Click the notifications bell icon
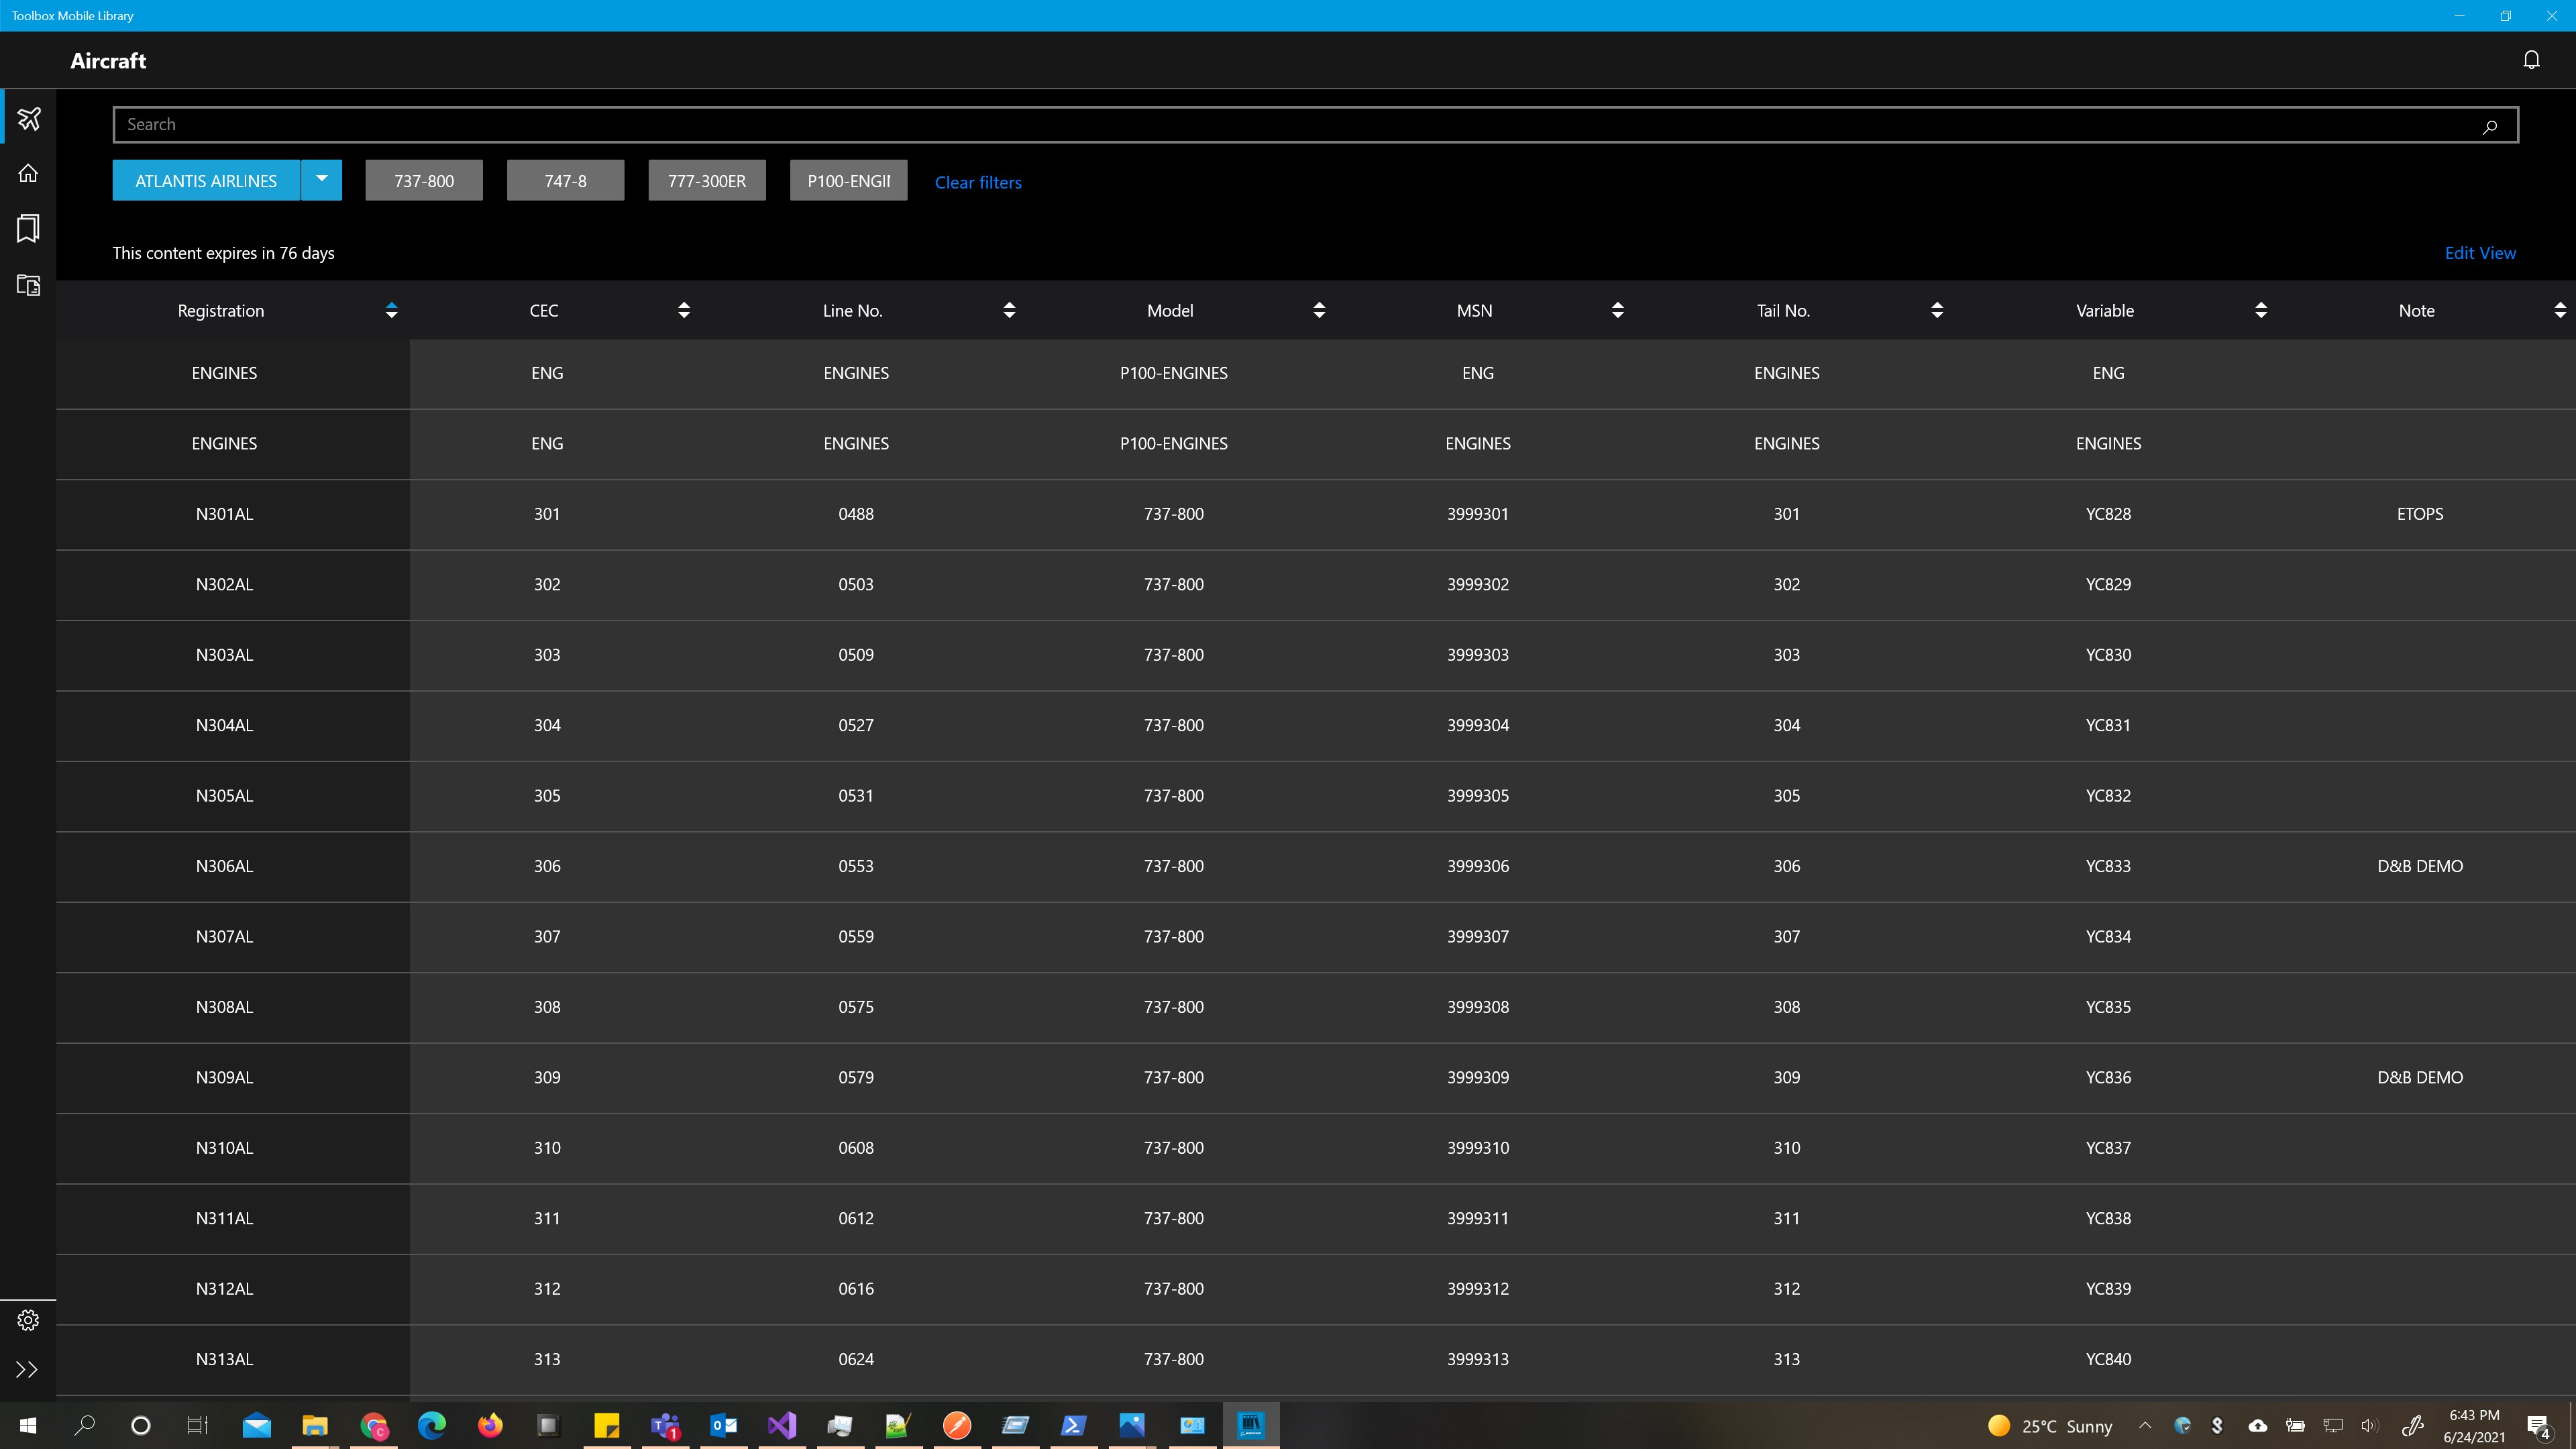Screen dimensions: 2576x1449 click(2531, 60)
